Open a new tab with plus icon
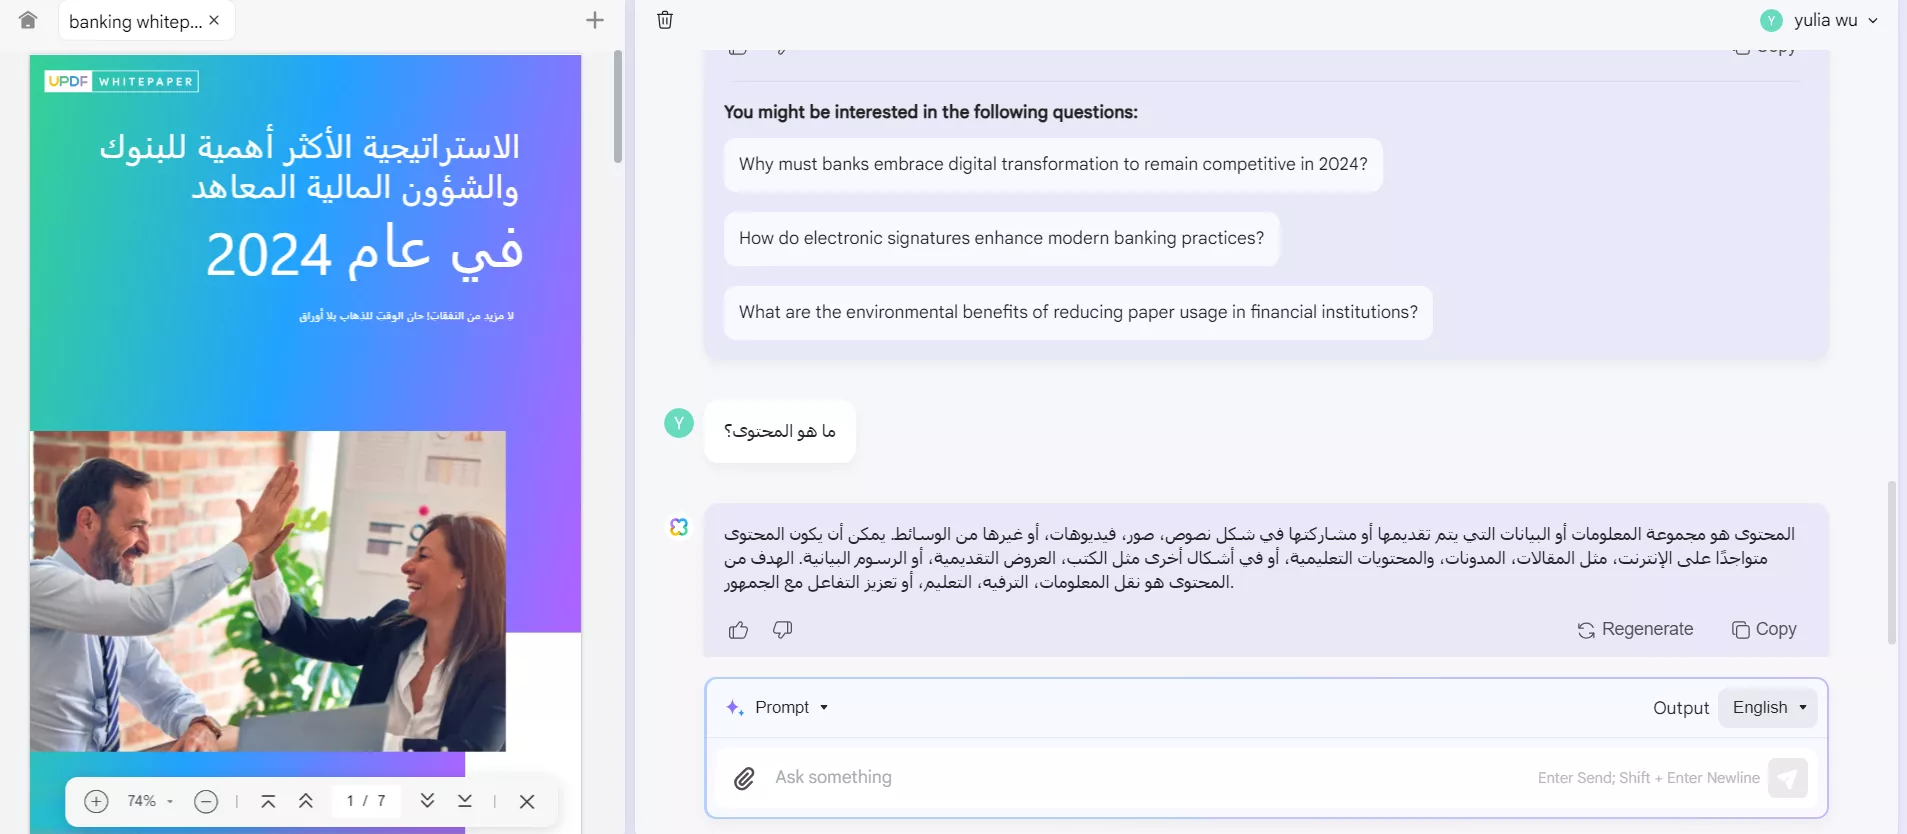The image size is (1907, 834). pyautogui.click(x=595, y=20)
